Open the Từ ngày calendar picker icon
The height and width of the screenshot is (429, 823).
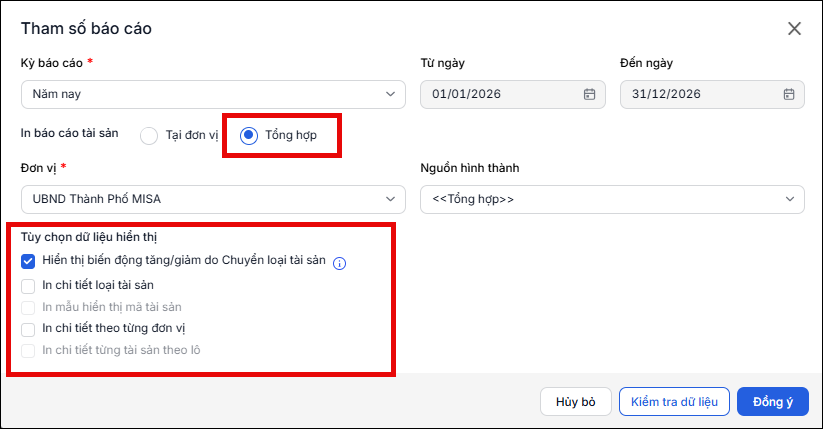[589, 95]
